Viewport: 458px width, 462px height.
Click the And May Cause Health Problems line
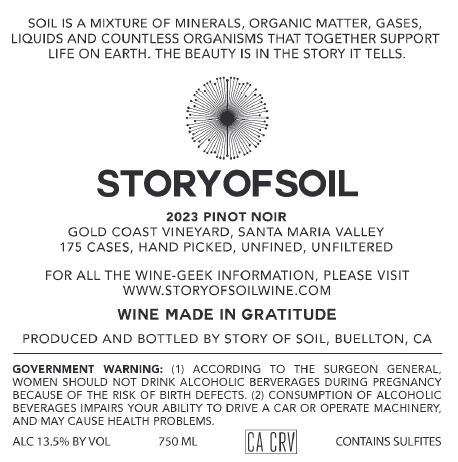coord(113,421)
